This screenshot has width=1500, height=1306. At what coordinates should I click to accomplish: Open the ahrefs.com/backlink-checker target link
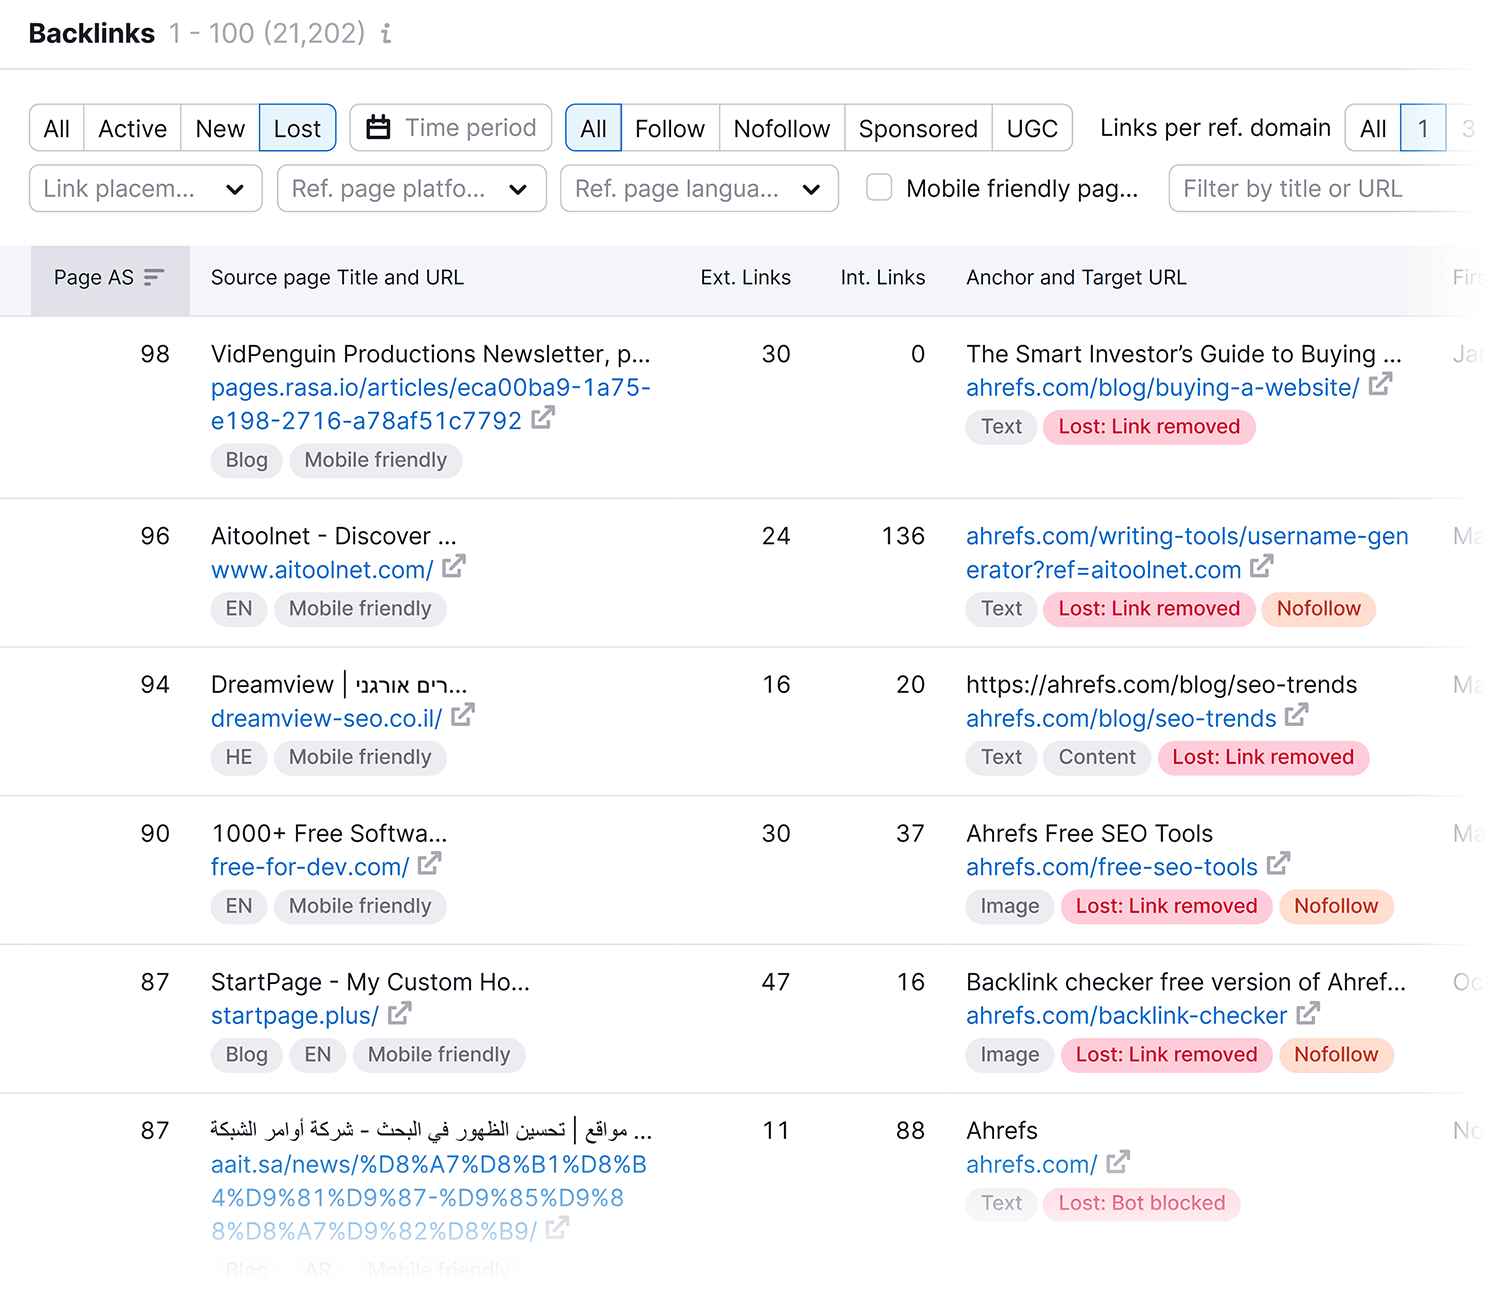point(1126,1015)
